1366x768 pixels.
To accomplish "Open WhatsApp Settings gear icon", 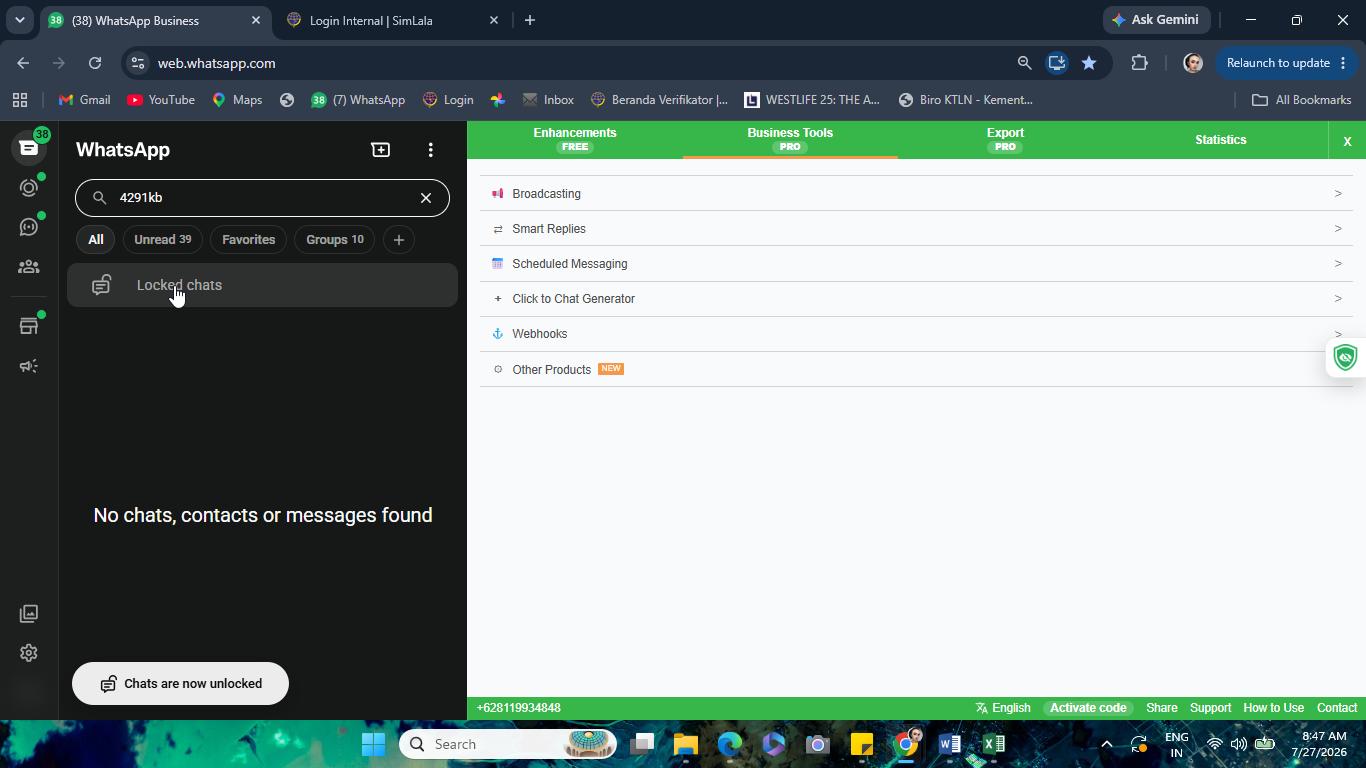I will click(x=28, y=653).
